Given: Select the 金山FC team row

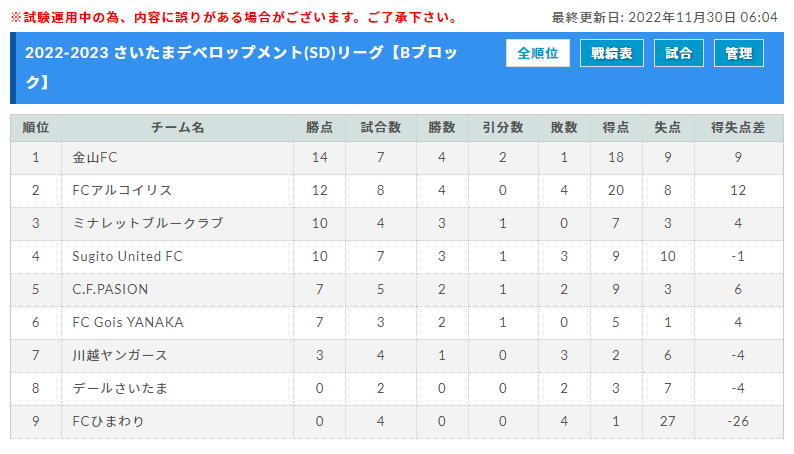Looking at the screenshot, I should pyautogui.click(x=397, y=157).
